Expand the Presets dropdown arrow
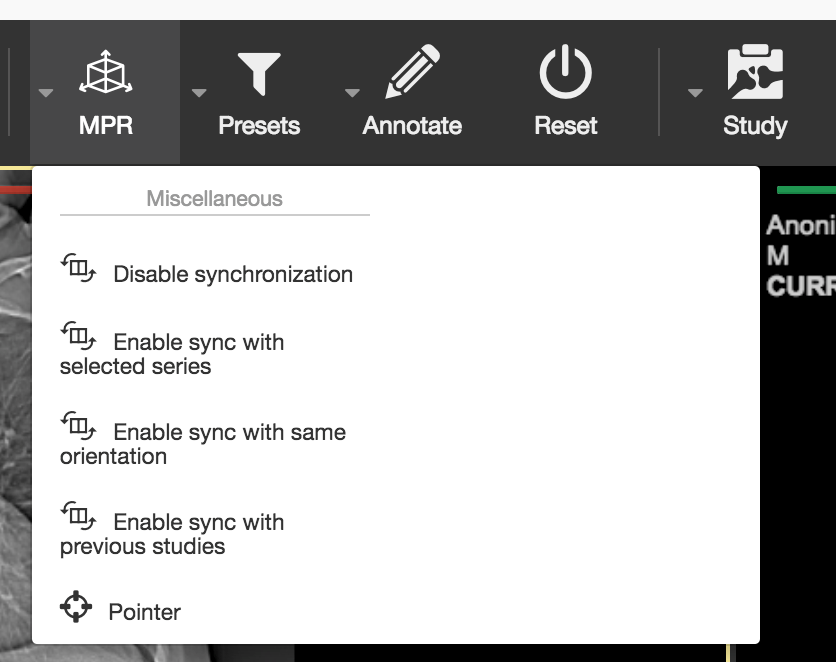 [199, 93]
